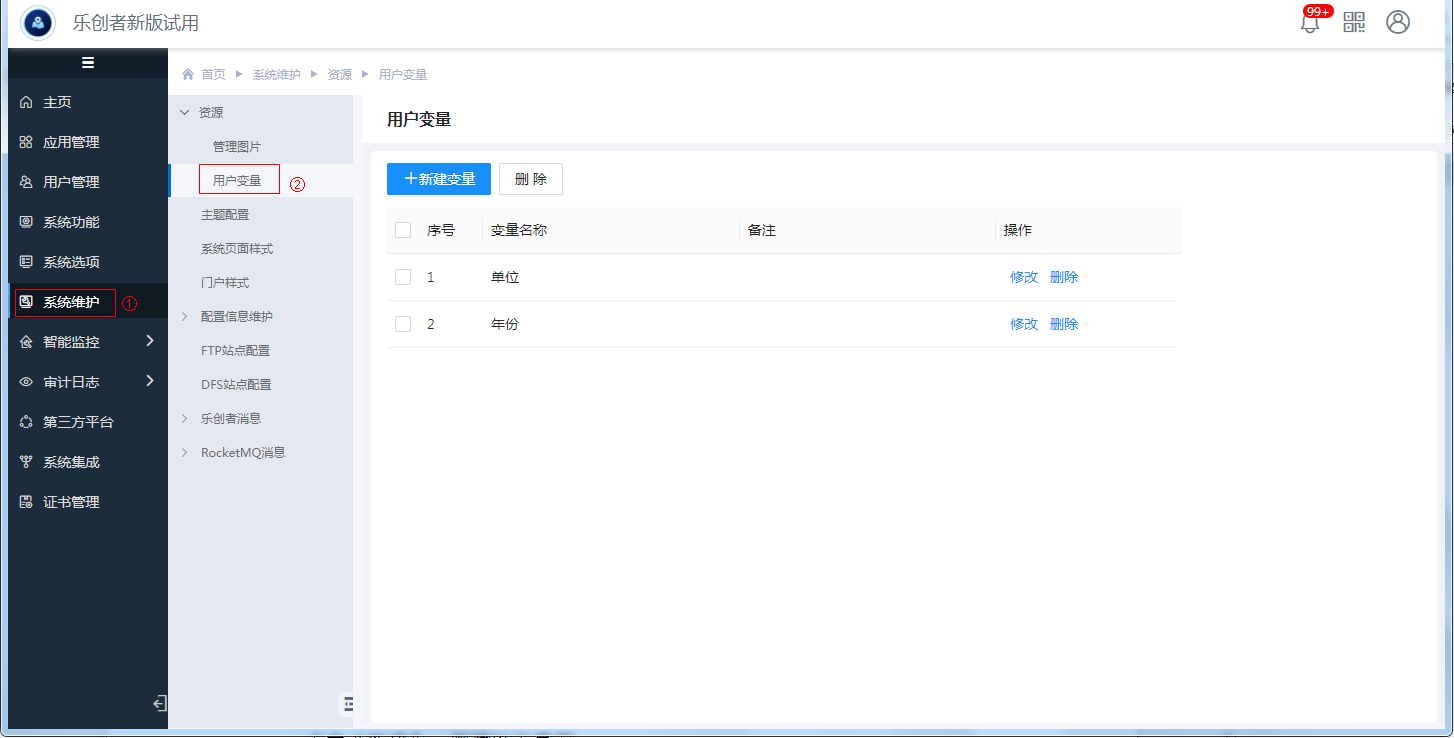The image size is (1454, 738).
Task: Click the logout icon at sidebar bottom
Action: point(159,704)
